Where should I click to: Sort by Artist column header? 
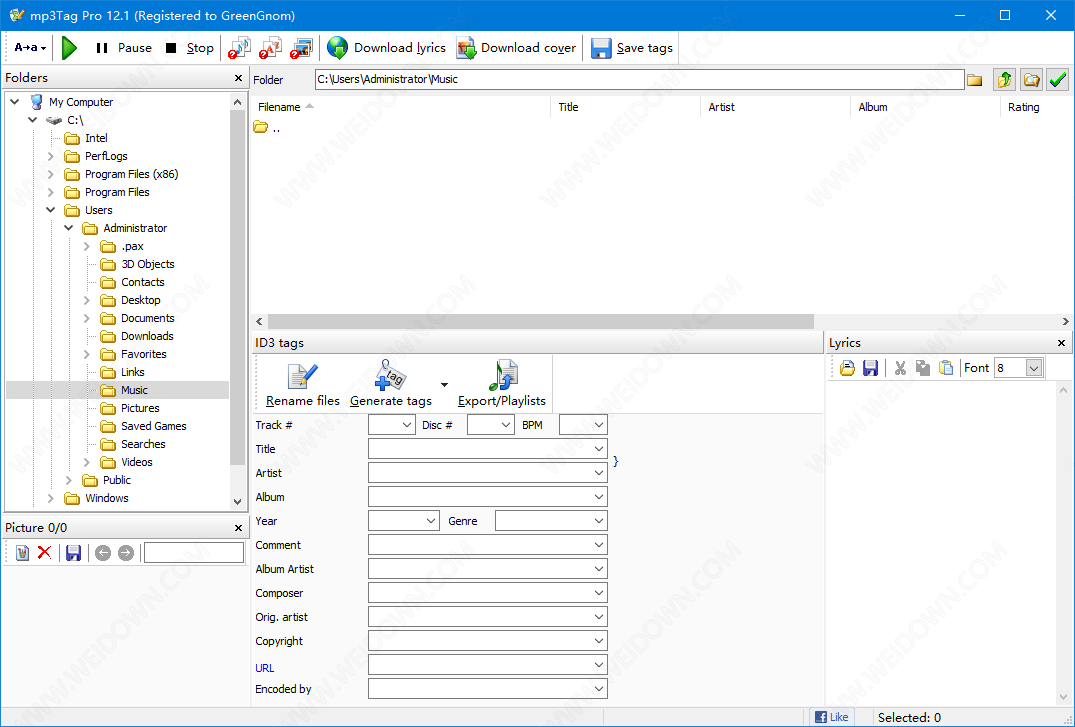coord(775,107)
